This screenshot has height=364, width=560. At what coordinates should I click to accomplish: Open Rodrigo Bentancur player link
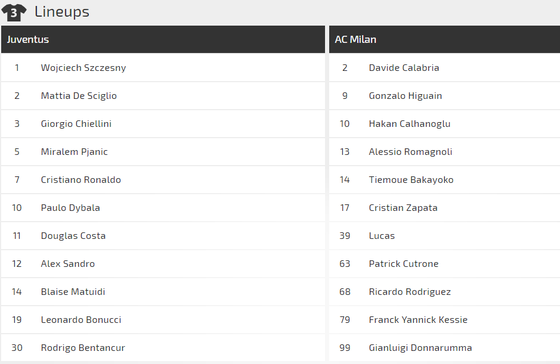click(x=83, y=348)
